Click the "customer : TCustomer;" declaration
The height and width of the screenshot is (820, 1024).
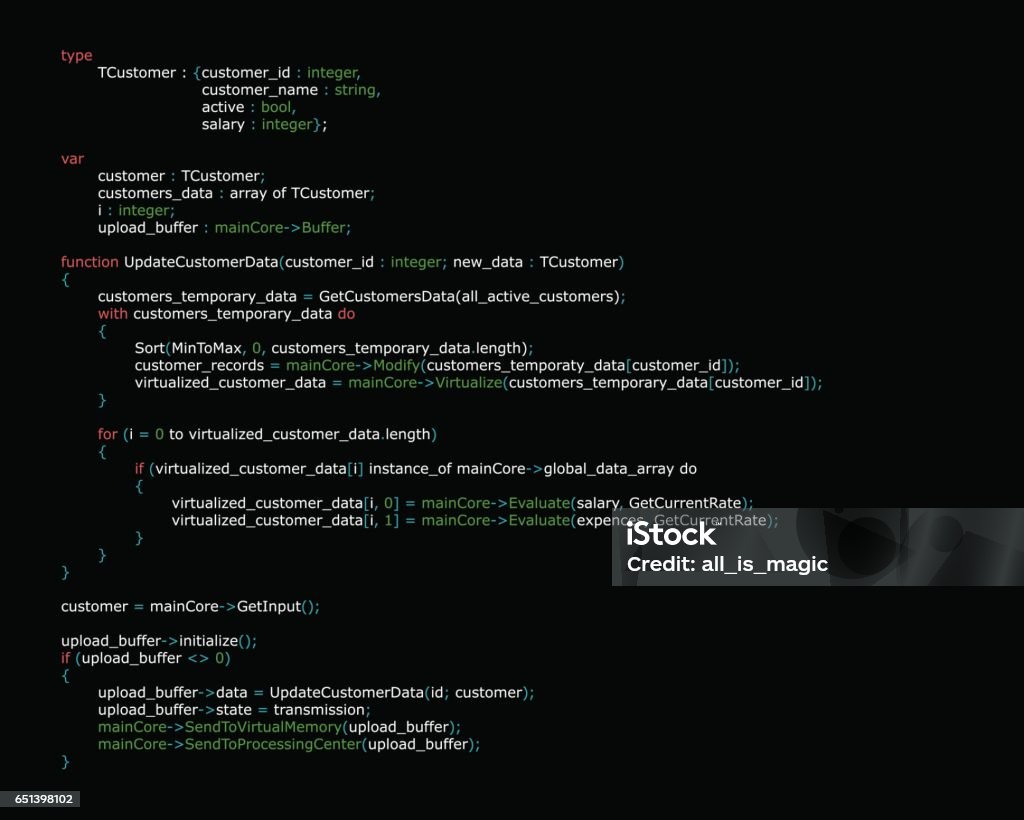[x=181, y=176]
